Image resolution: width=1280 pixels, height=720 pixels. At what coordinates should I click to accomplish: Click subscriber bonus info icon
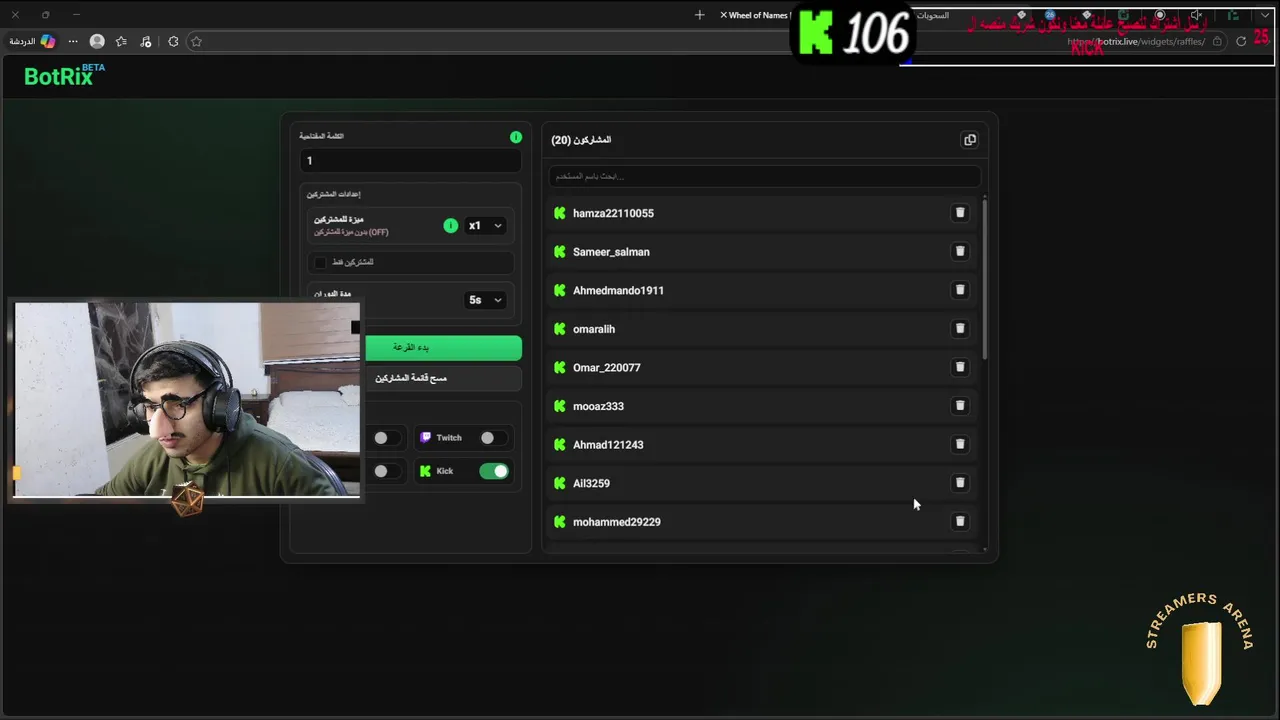450,226
